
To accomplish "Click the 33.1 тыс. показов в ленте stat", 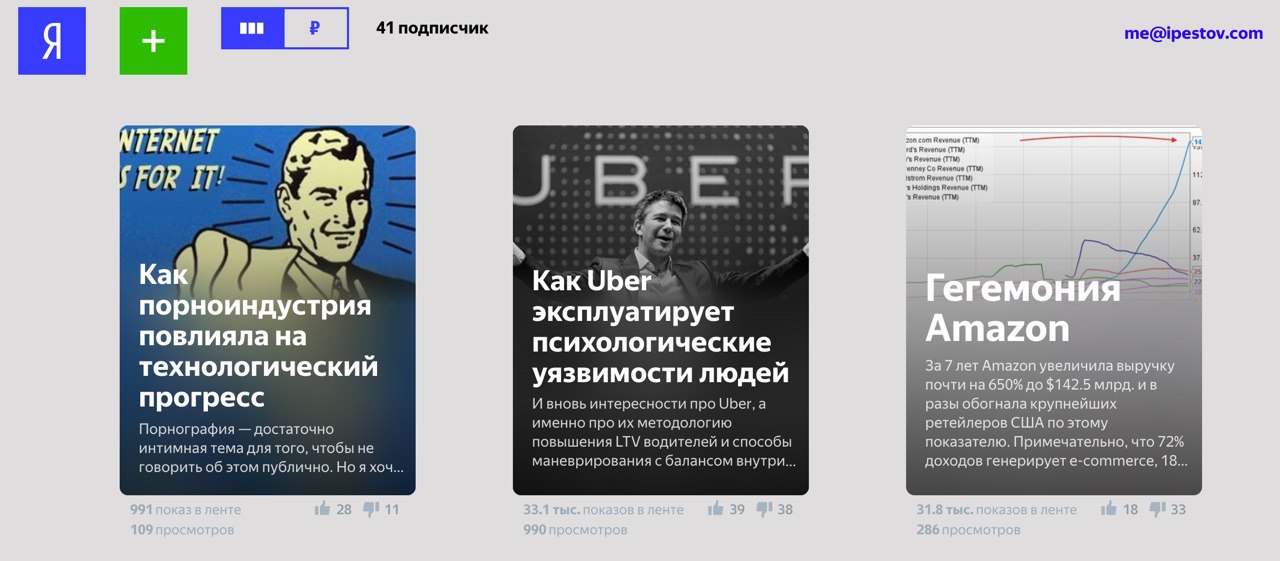I will 603,509.
